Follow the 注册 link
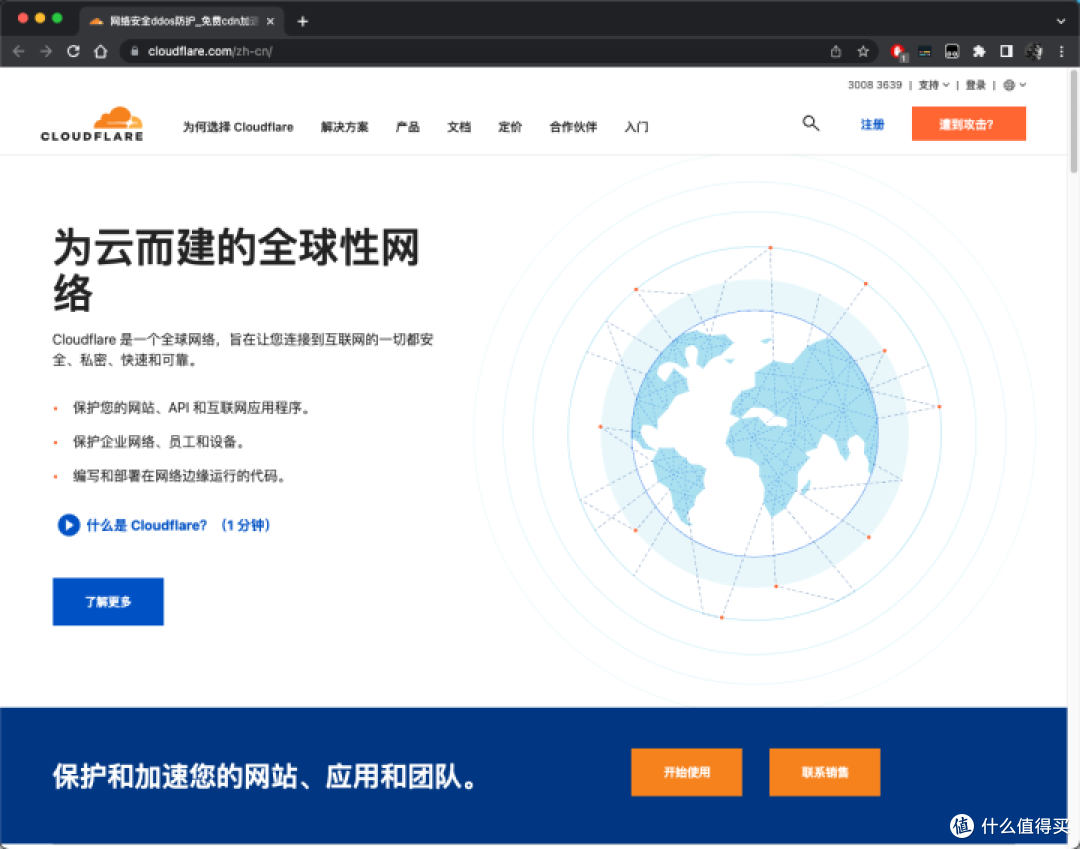The height and width of the screenshot is (849, 1080). coord(872,124)
